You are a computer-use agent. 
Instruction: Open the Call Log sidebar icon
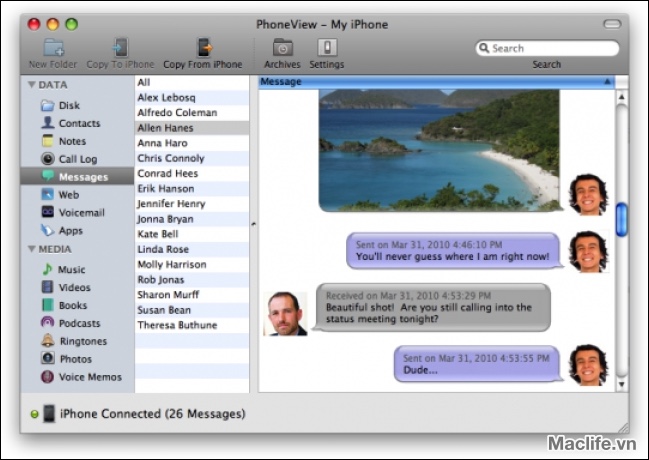48,159
